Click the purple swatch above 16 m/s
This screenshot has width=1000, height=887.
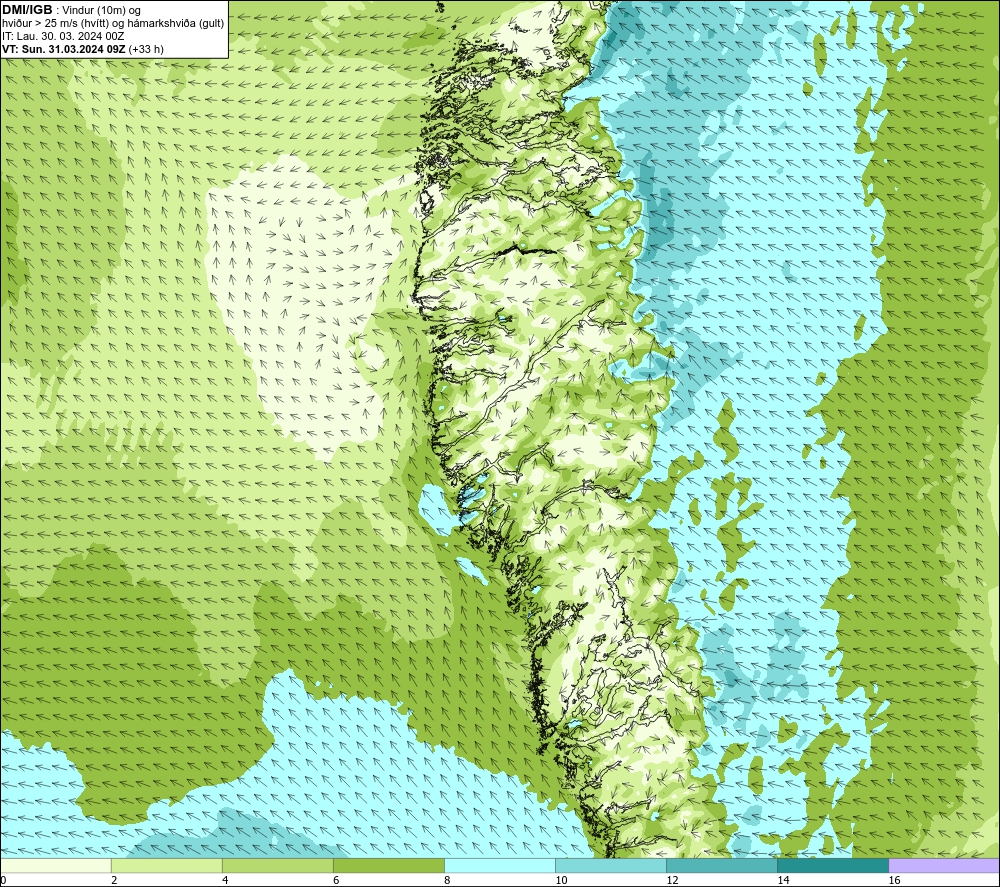tap(944, 866)
